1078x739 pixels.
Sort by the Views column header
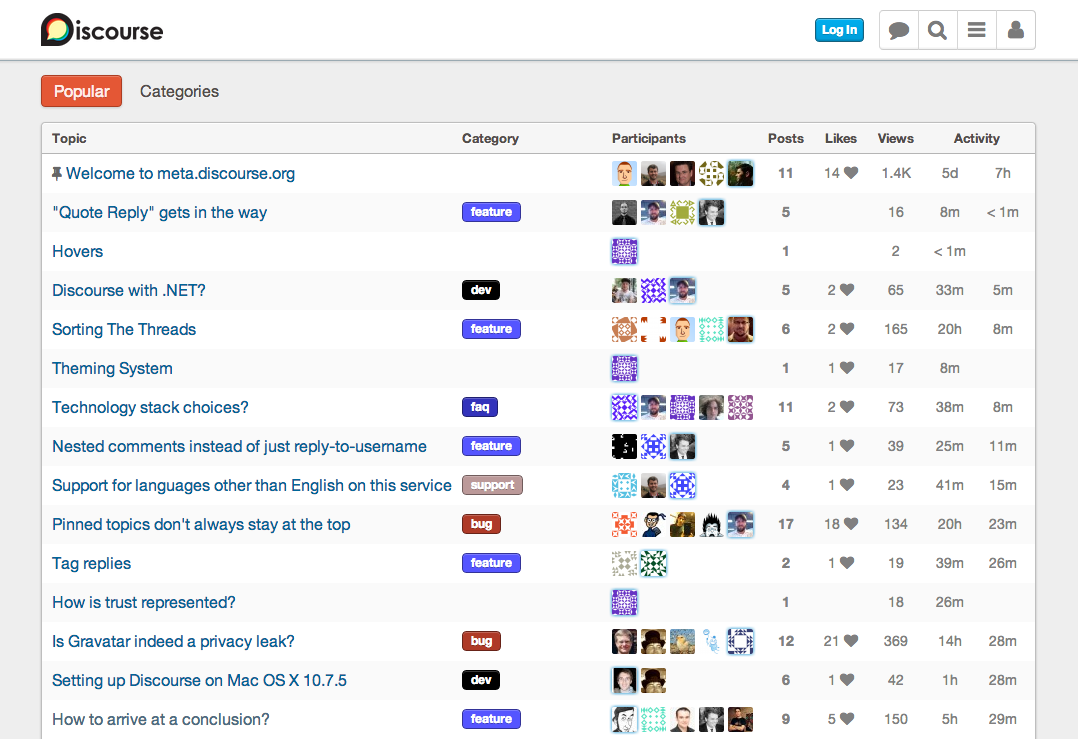(x=895, y=138)
